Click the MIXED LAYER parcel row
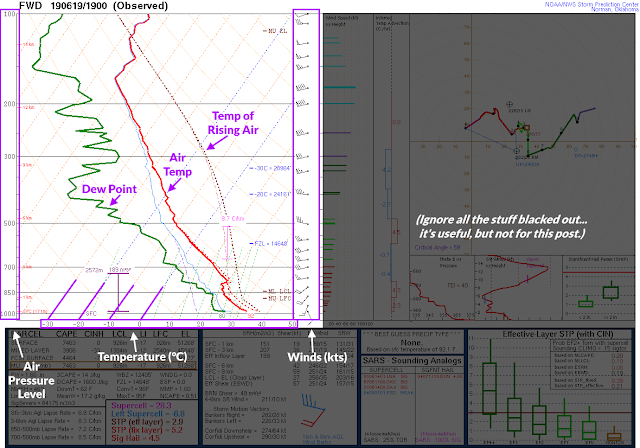This screenshot has width=640, height=448. (x=103, y=350)
